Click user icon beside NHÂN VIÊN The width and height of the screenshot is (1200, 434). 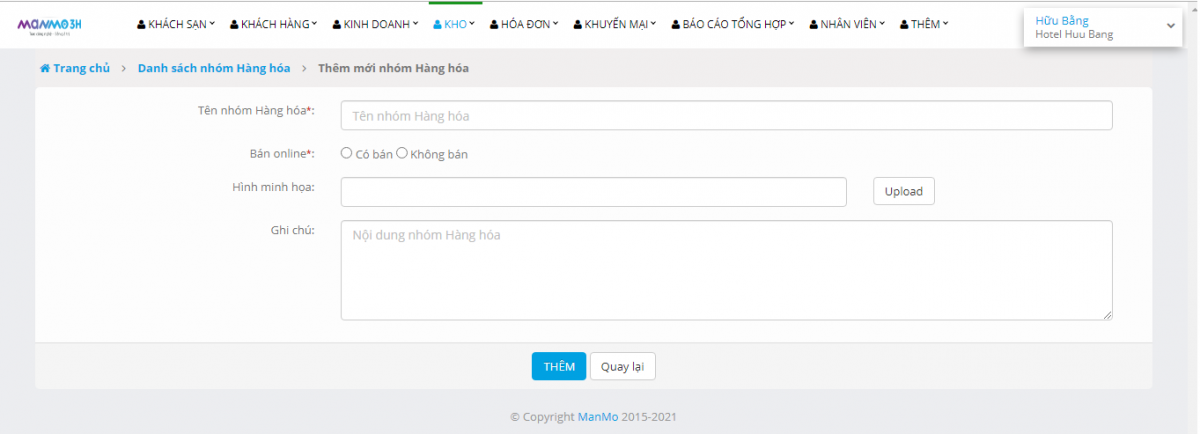pos(814,25)
